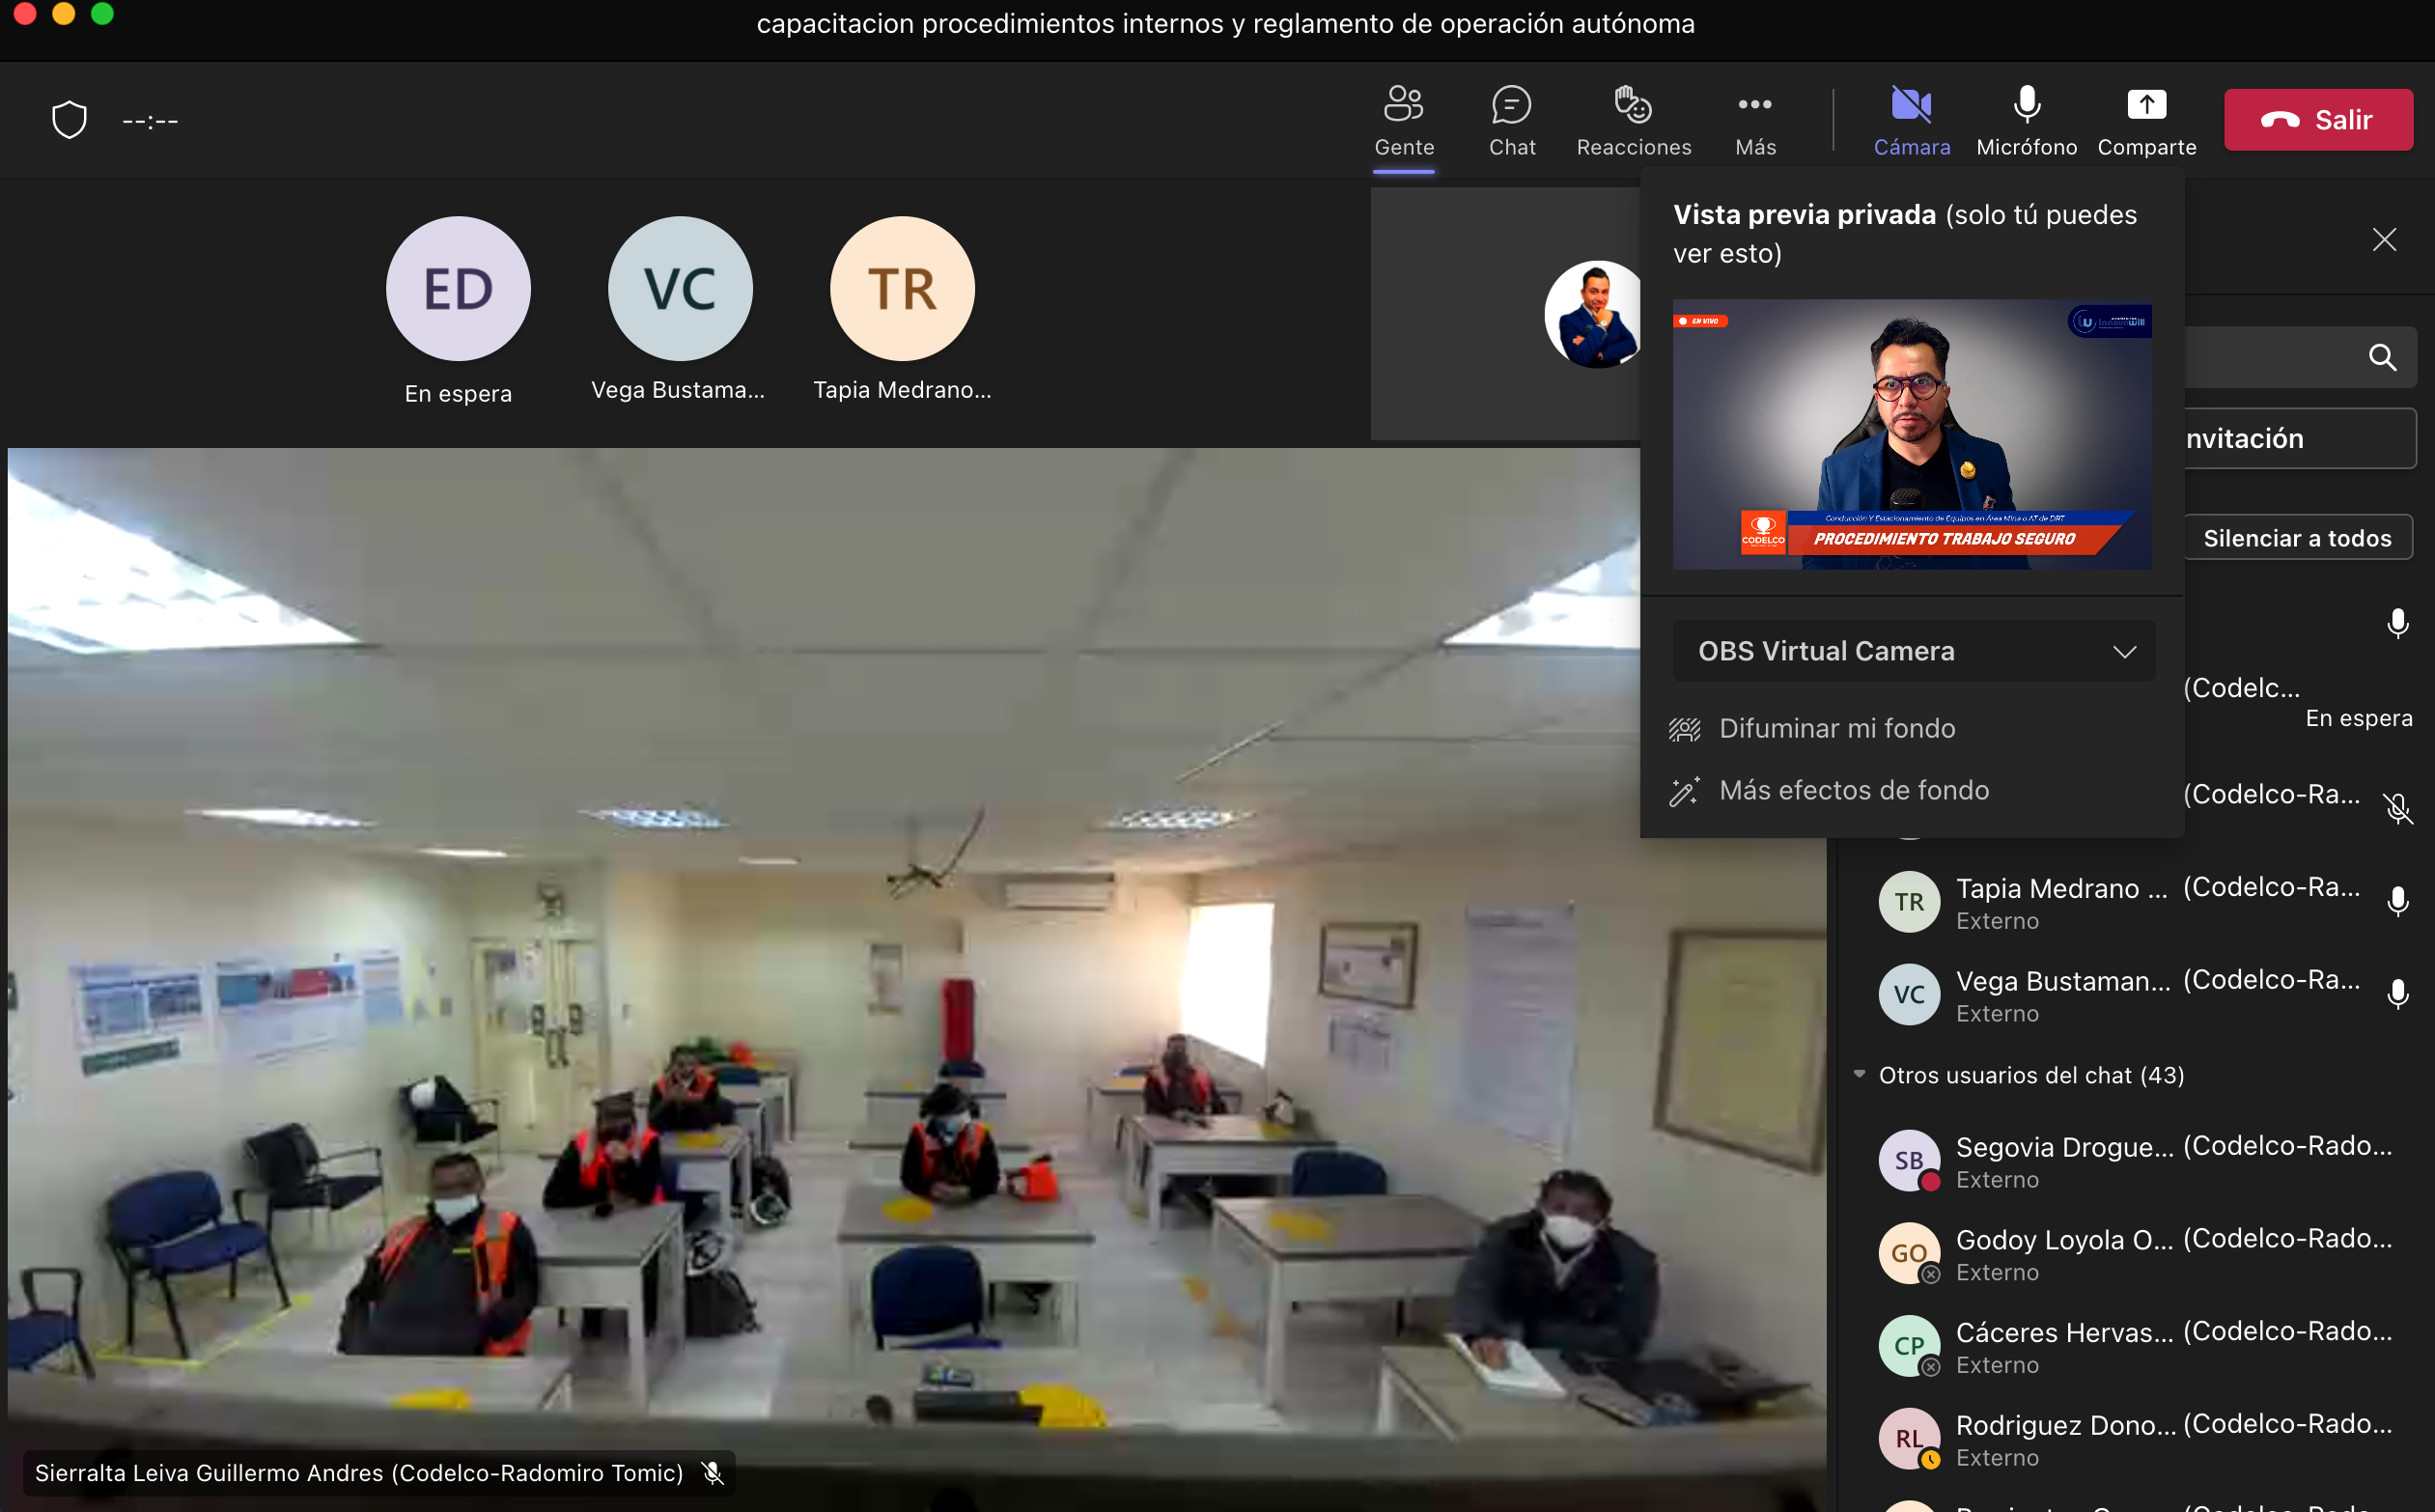Click the search magnifier in participants panel
Viewport: 2435px width, 1512px height.
(2382, 357)
